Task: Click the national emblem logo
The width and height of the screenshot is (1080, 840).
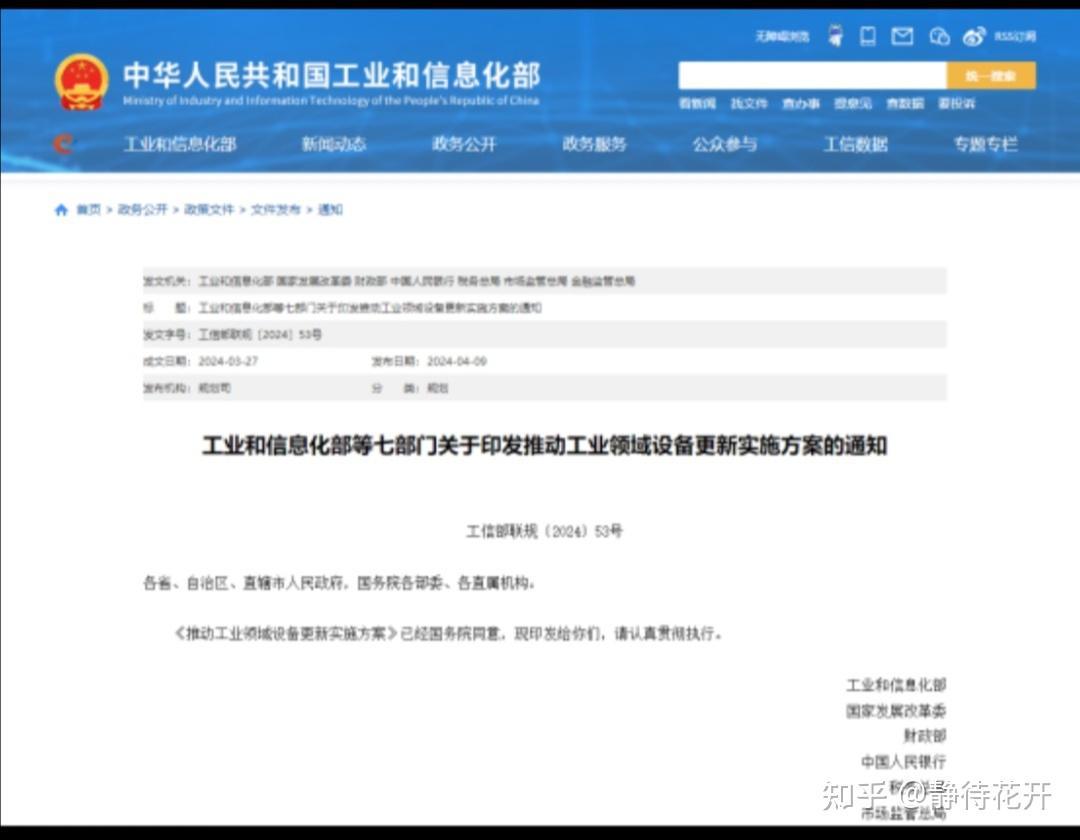Action: [x=81, y=82]
